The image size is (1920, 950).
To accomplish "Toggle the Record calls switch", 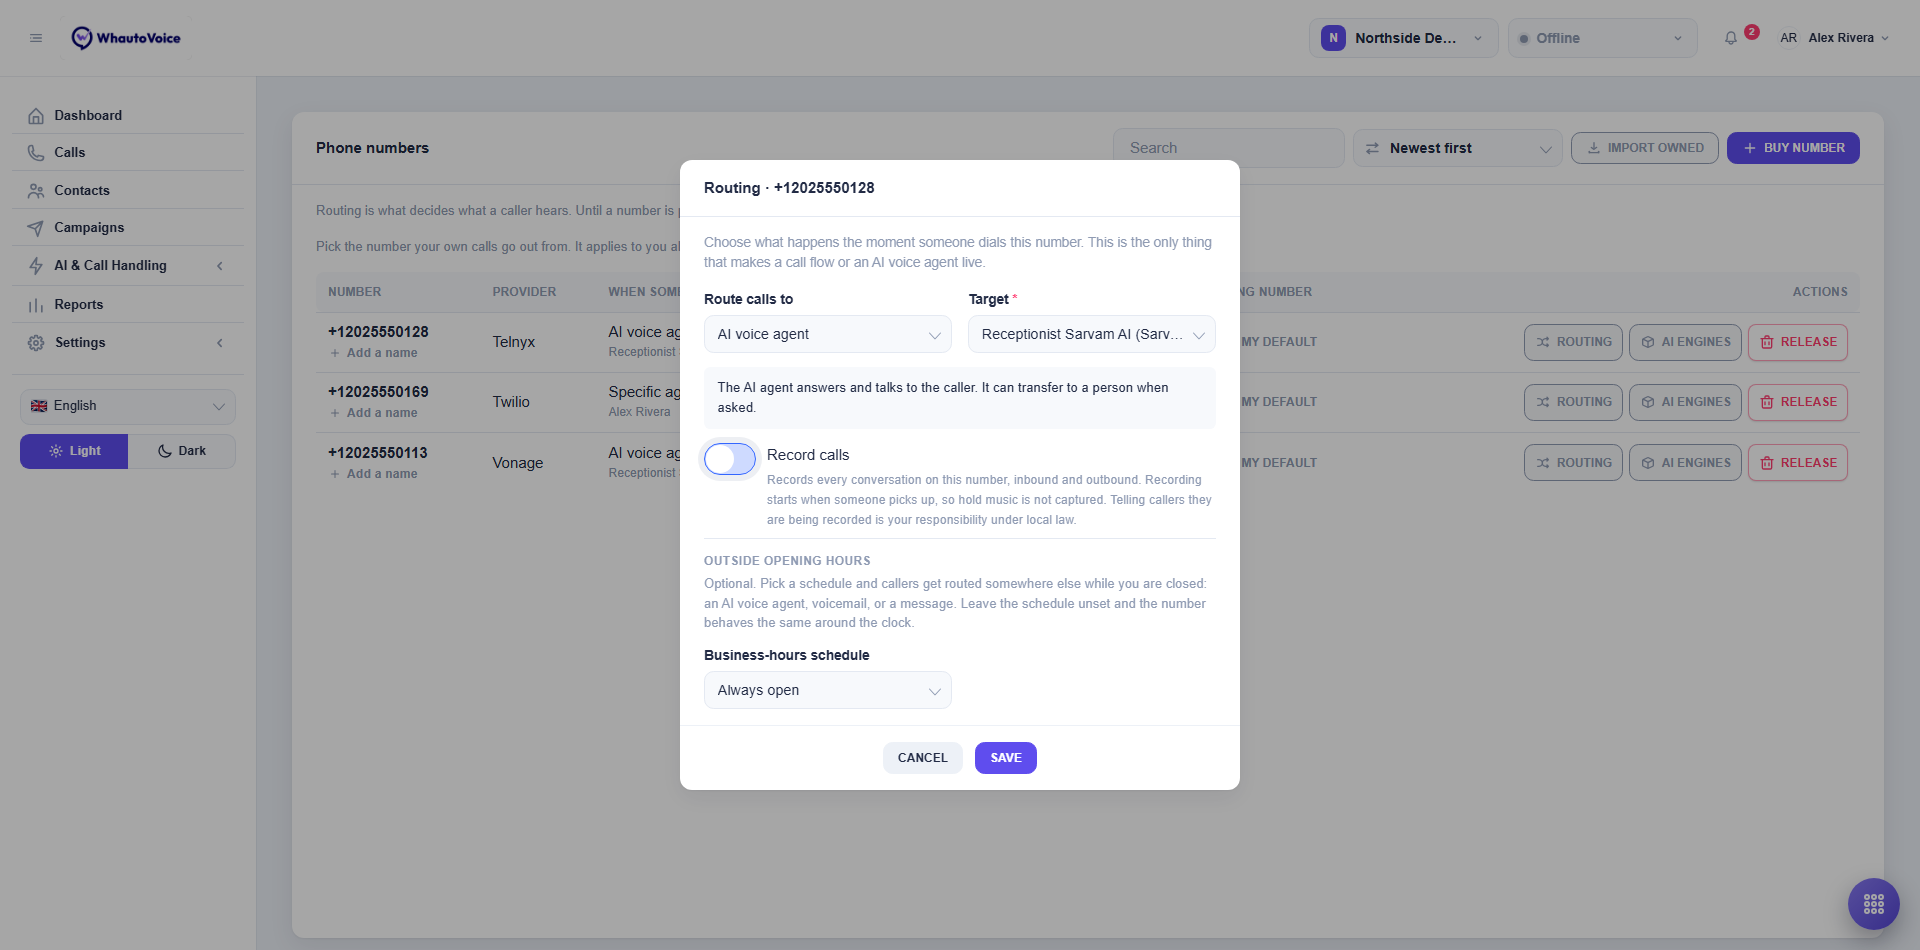I will click(730, 459).
